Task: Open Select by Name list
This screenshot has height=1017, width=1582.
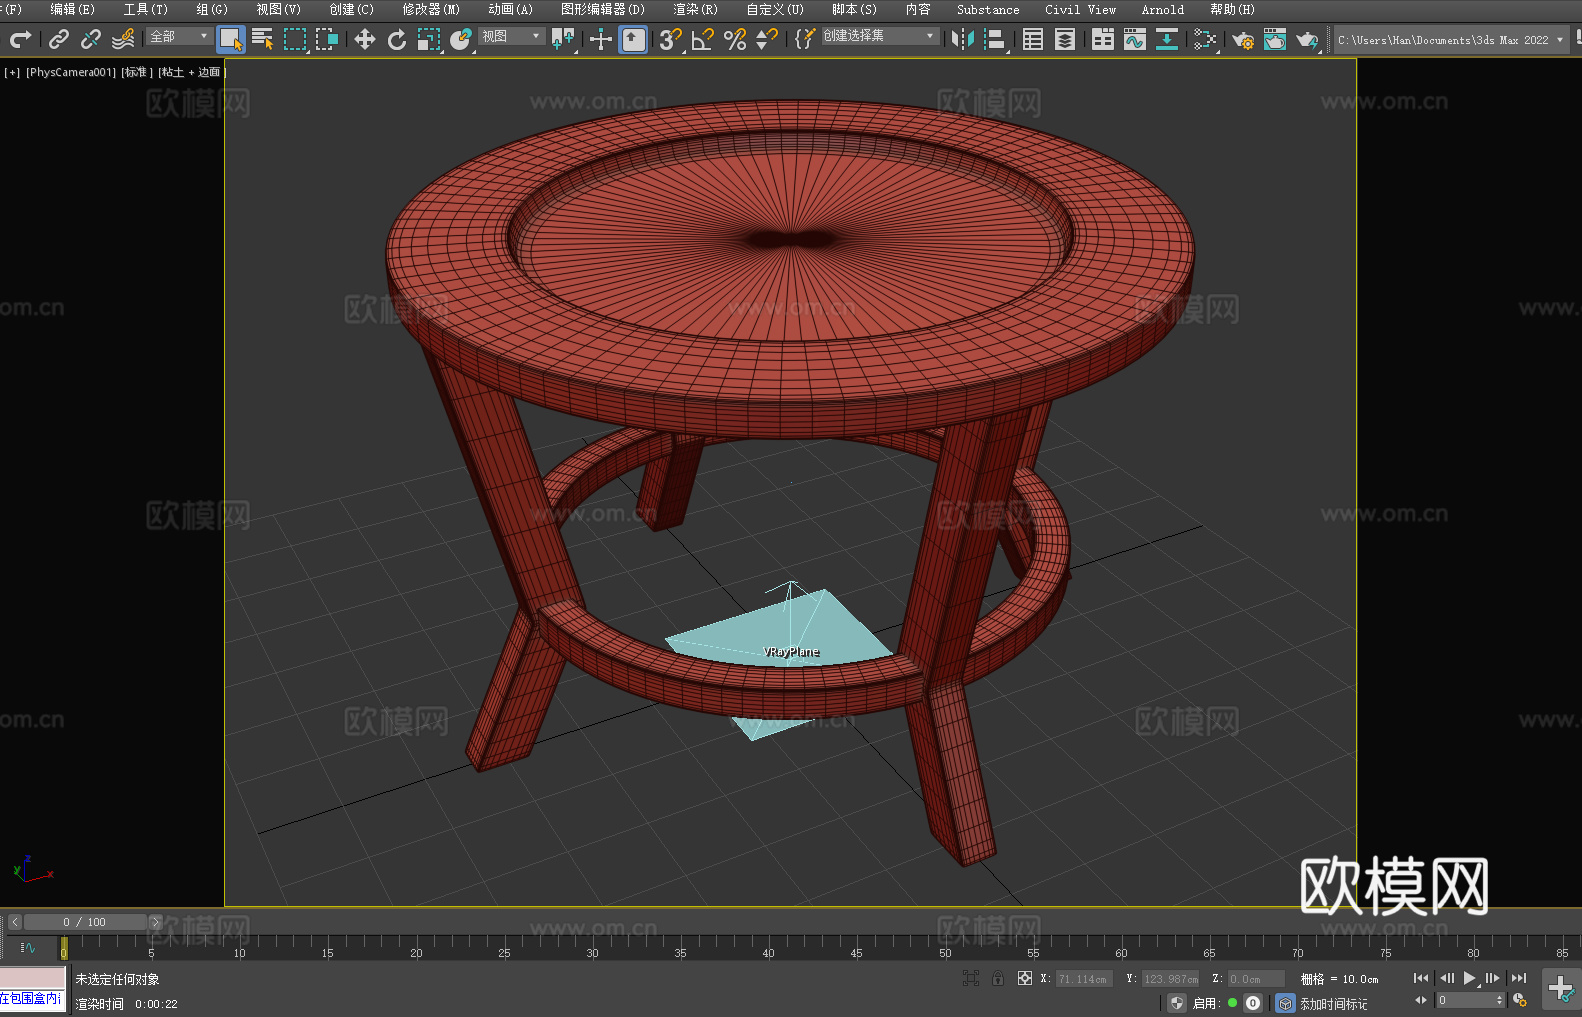Action: coord(263,39)
